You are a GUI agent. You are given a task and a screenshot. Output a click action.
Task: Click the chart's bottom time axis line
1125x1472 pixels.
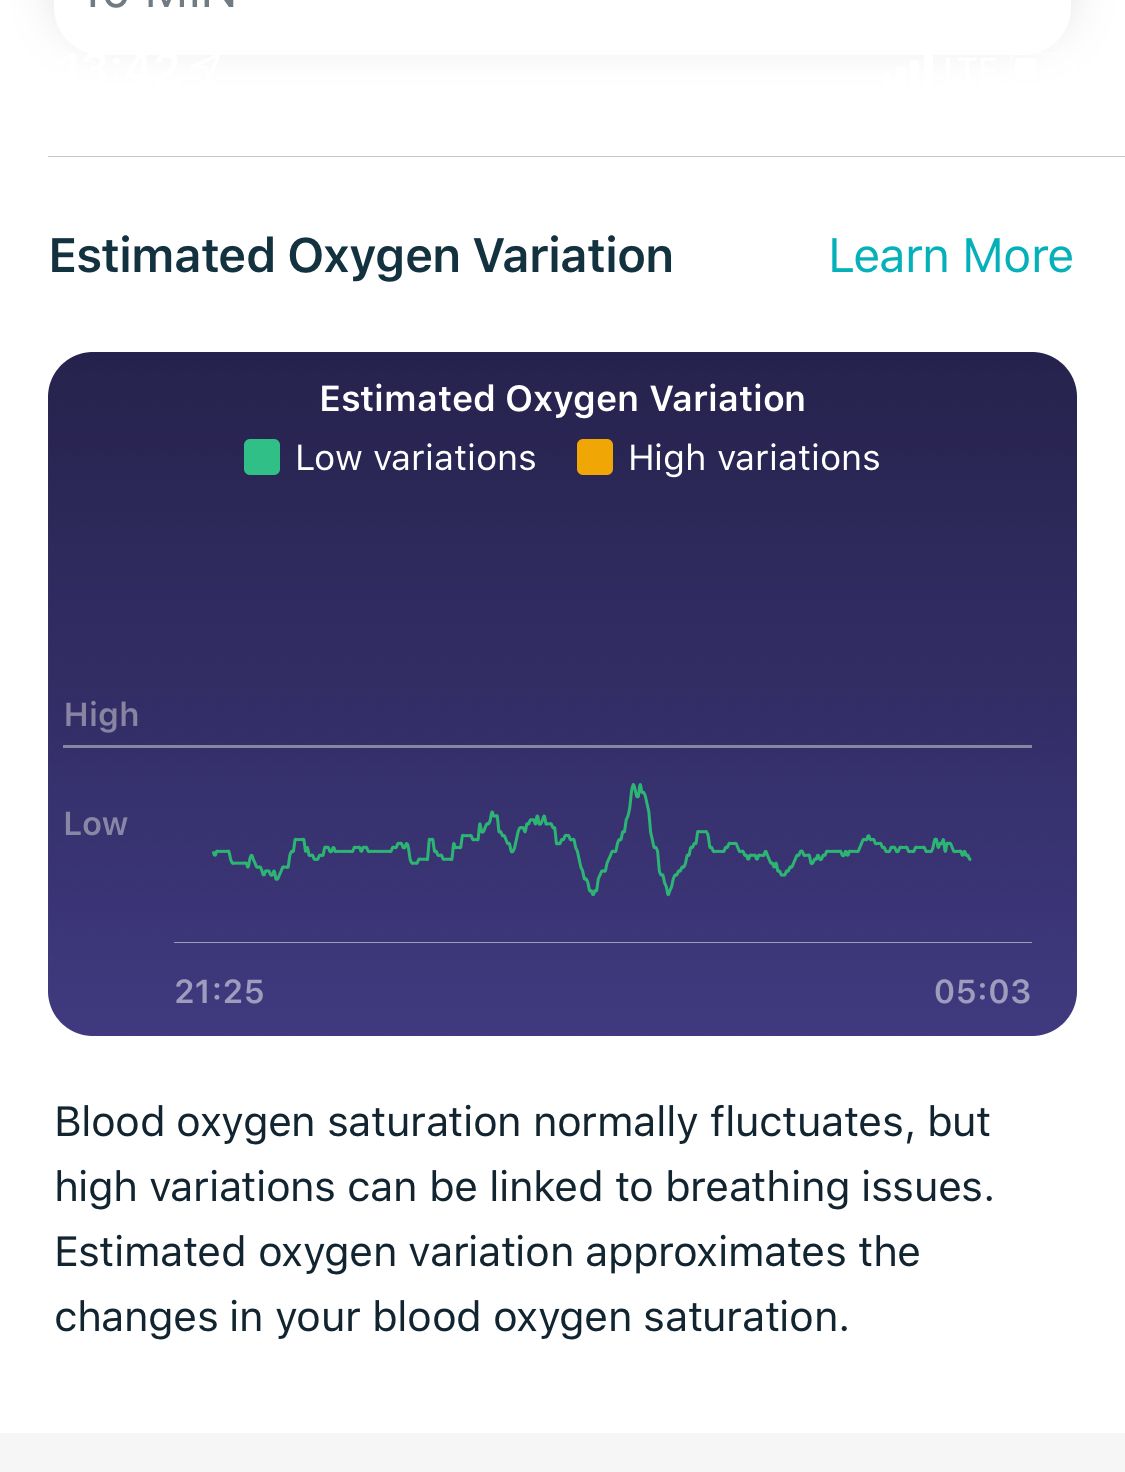602,942
